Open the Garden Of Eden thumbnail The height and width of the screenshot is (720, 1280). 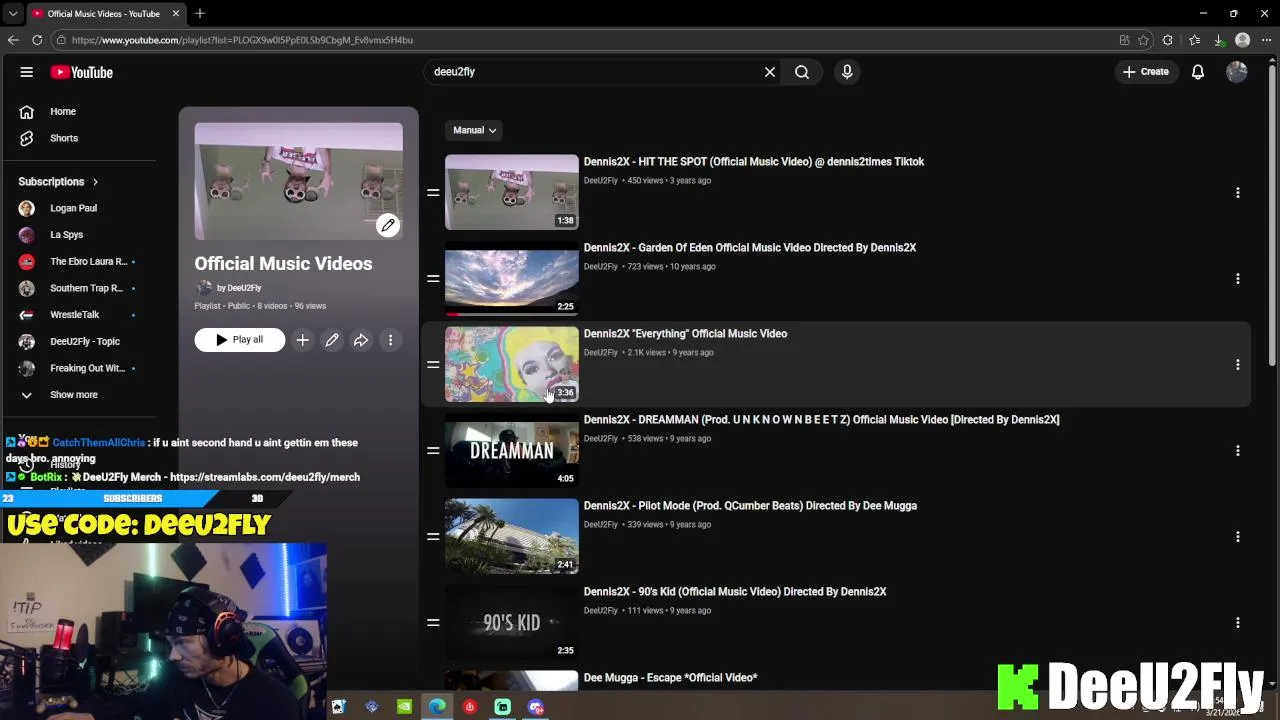pyautogui.click(x=512, y=278)
